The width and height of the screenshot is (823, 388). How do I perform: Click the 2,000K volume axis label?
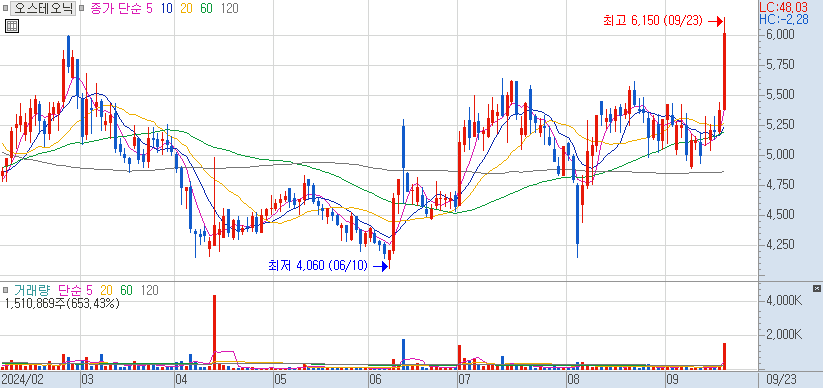pos(783,334)
